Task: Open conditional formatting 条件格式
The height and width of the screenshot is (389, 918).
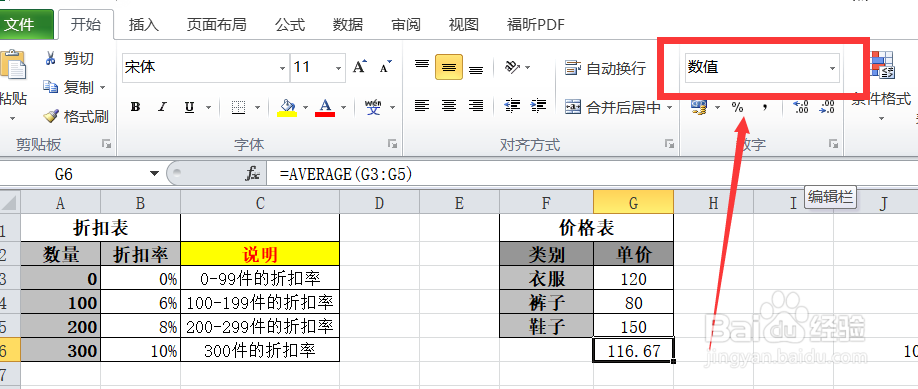Action: click(882, 87)
